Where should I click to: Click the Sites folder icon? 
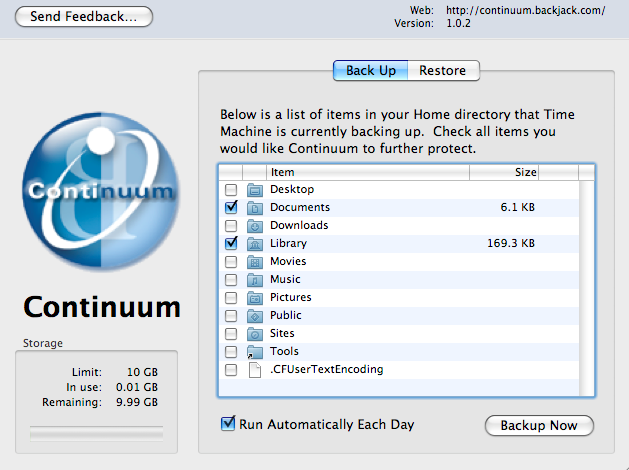click(255, 334)
